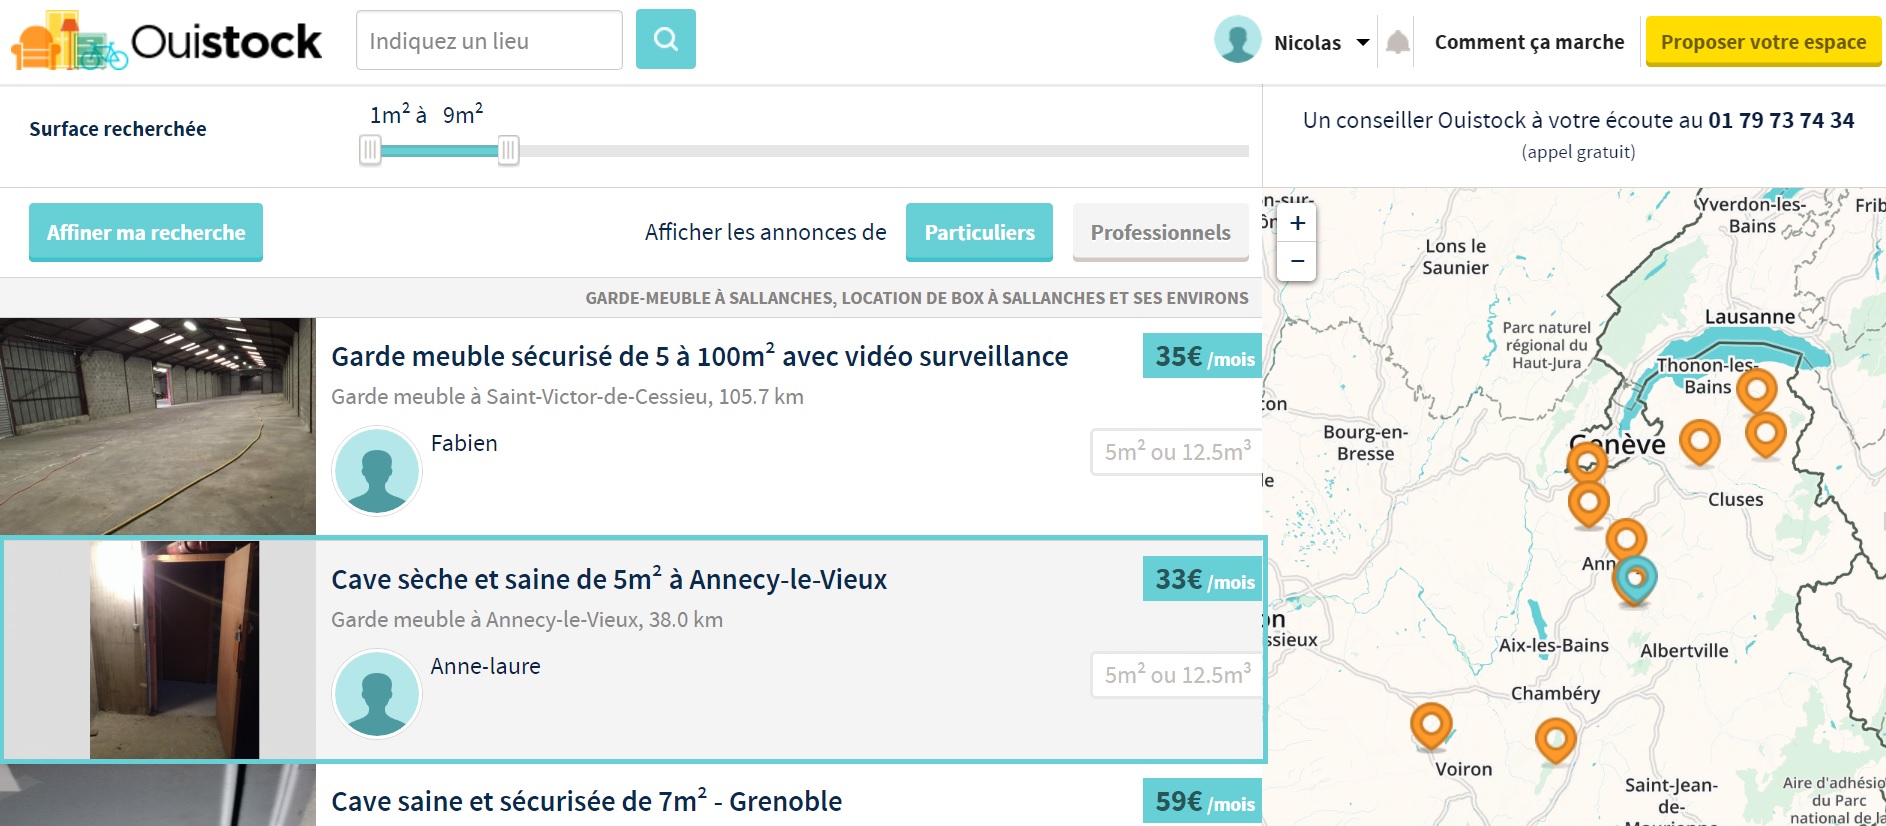
Task: Click upper map marker near Thonon-les-Bains
Action: click(x=1756, y=390)
